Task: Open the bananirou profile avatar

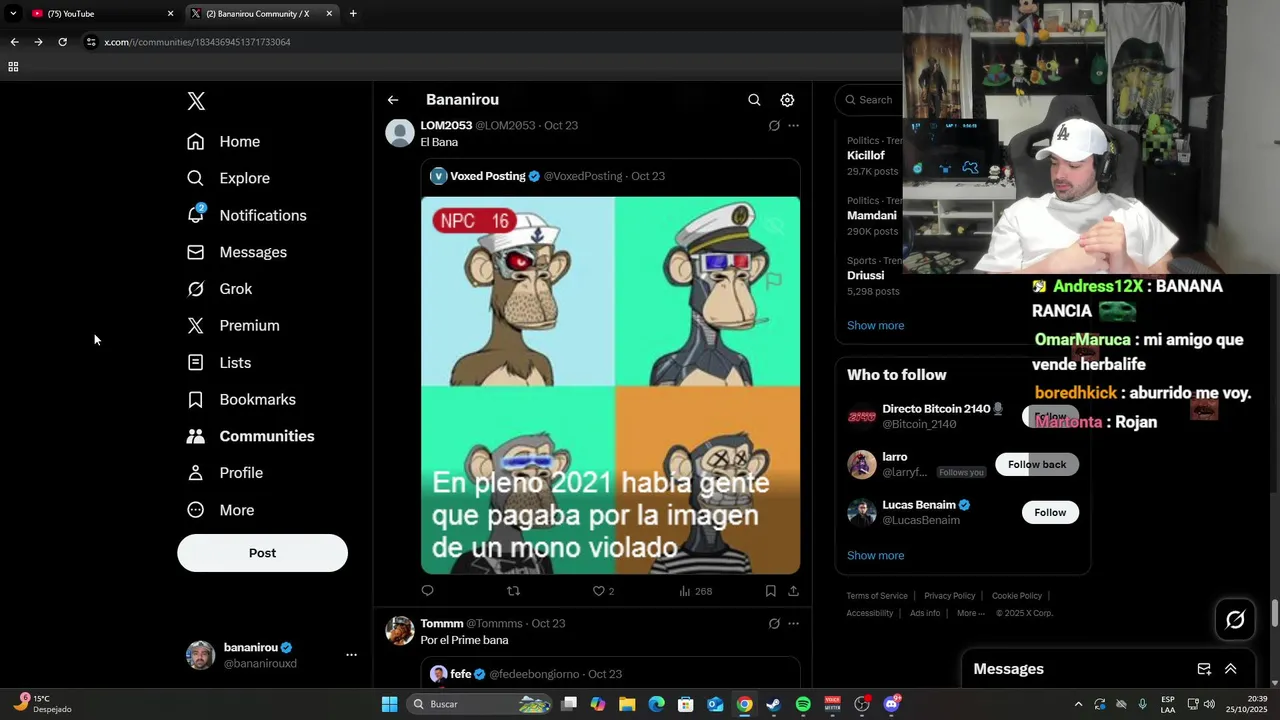Action: click(x=200, y=655)
